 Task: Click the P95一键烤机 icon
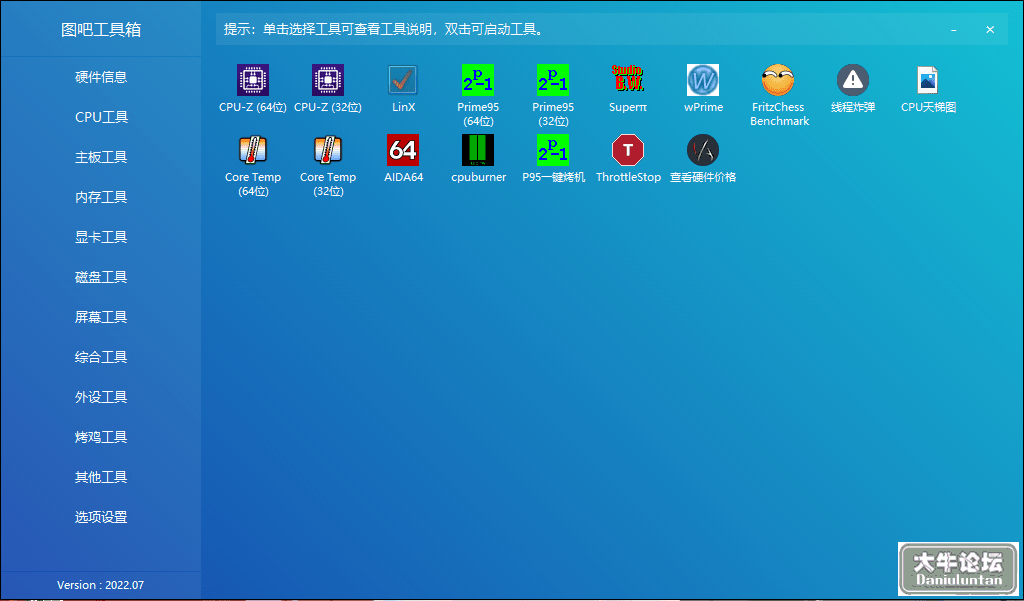click(553, 150)
